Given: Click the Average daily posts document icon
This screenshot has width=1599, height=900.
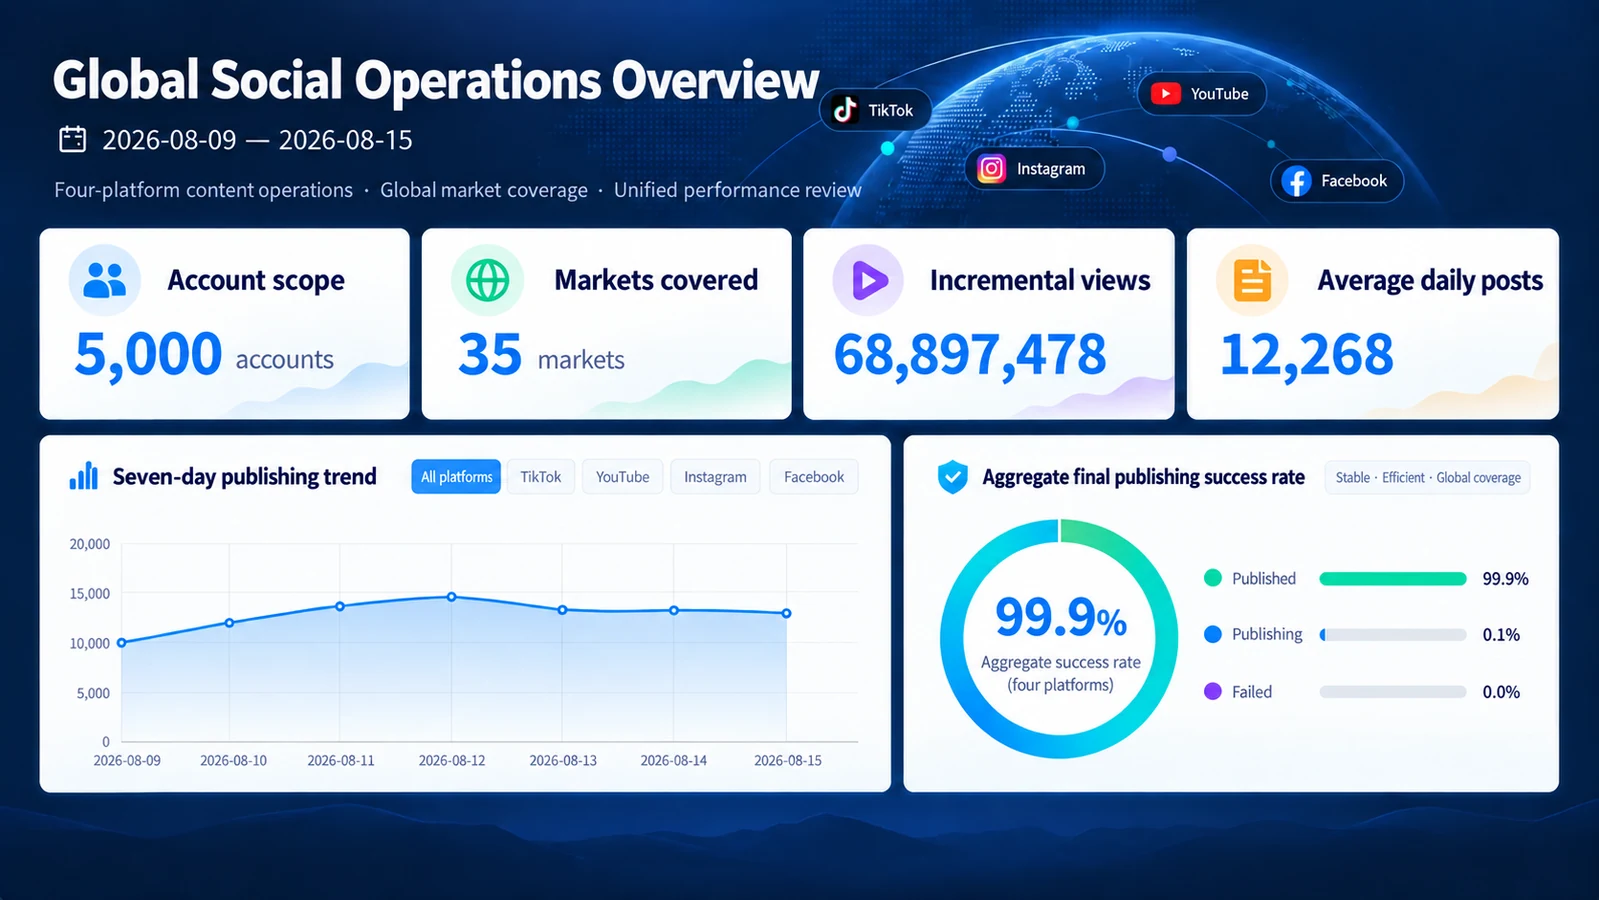Looking at the screenshot, I should [1251, 280].
